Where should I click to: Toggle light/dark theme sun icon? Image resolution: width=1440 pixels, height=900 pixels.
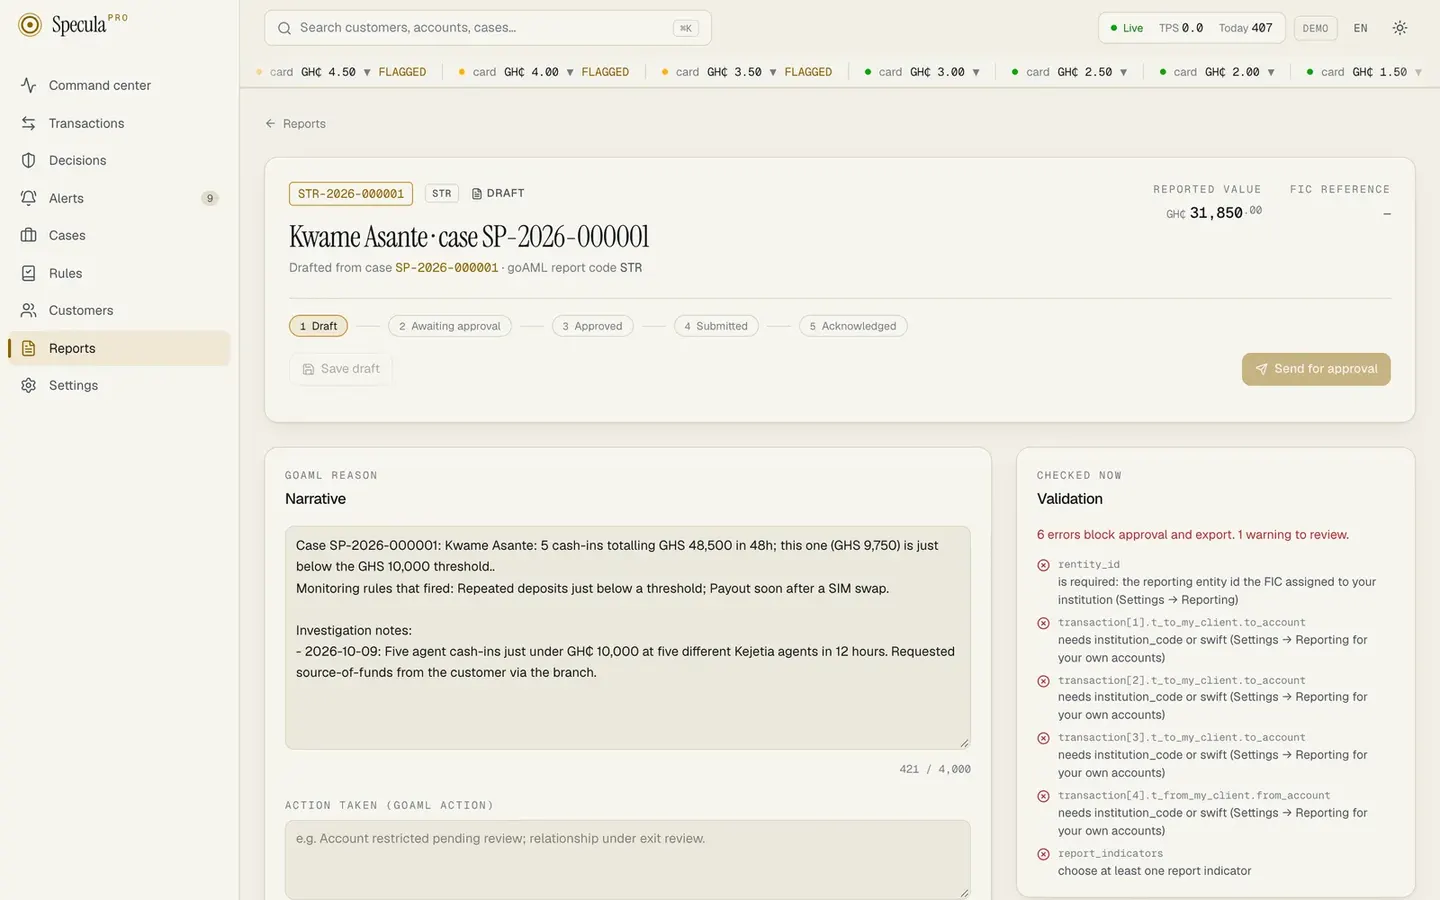click(x=1400, y=28)
